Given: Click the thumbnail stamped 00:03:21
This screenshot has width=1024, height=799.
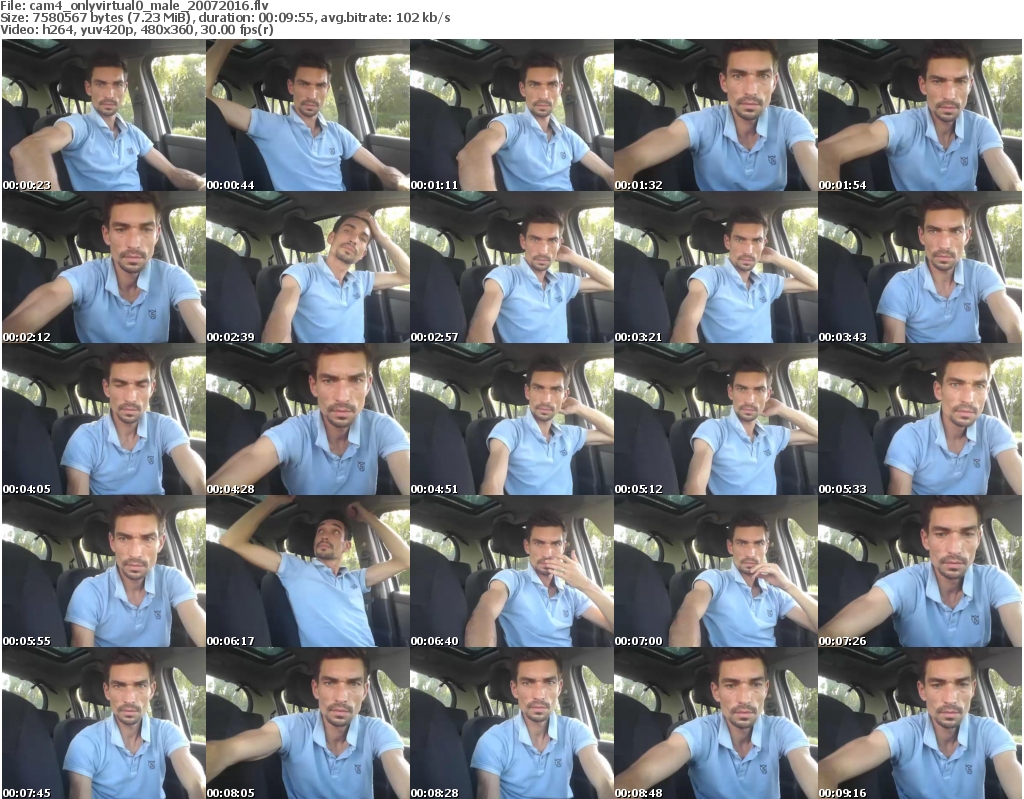Looking at the screenshot, I should pos(716,267).
